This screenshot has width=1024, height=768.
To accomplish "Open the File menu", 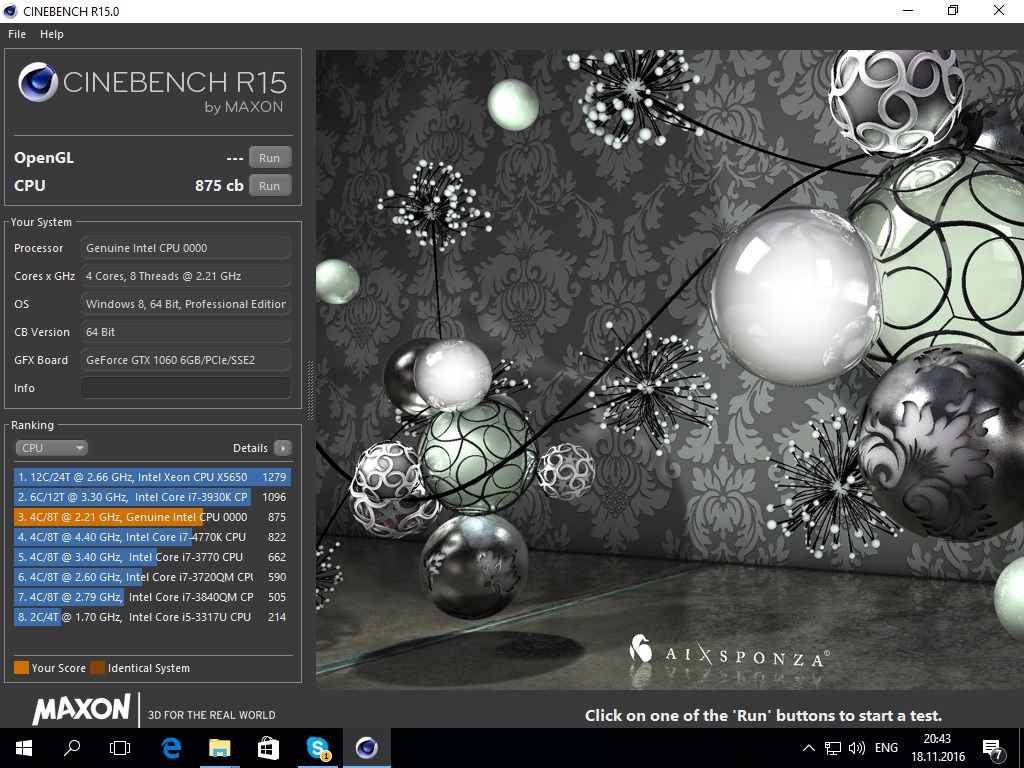I will (16, 34).
